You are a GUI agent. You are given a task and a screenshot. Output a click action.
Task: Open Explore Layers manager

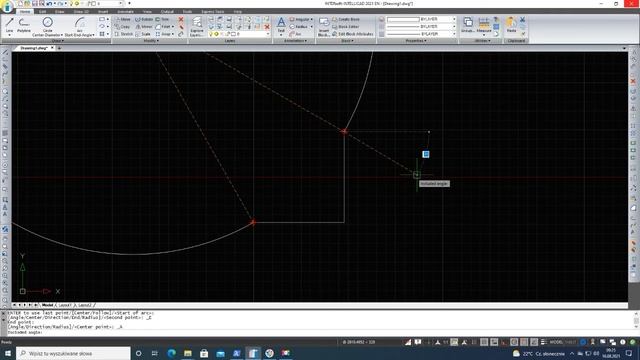point(197,27)
